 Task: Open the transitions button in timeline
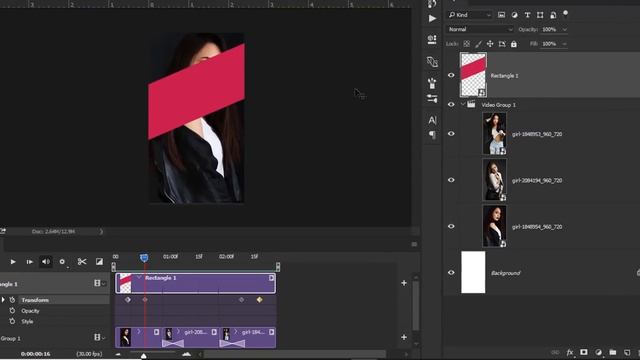pyautogui.click(x=99, y=262)
